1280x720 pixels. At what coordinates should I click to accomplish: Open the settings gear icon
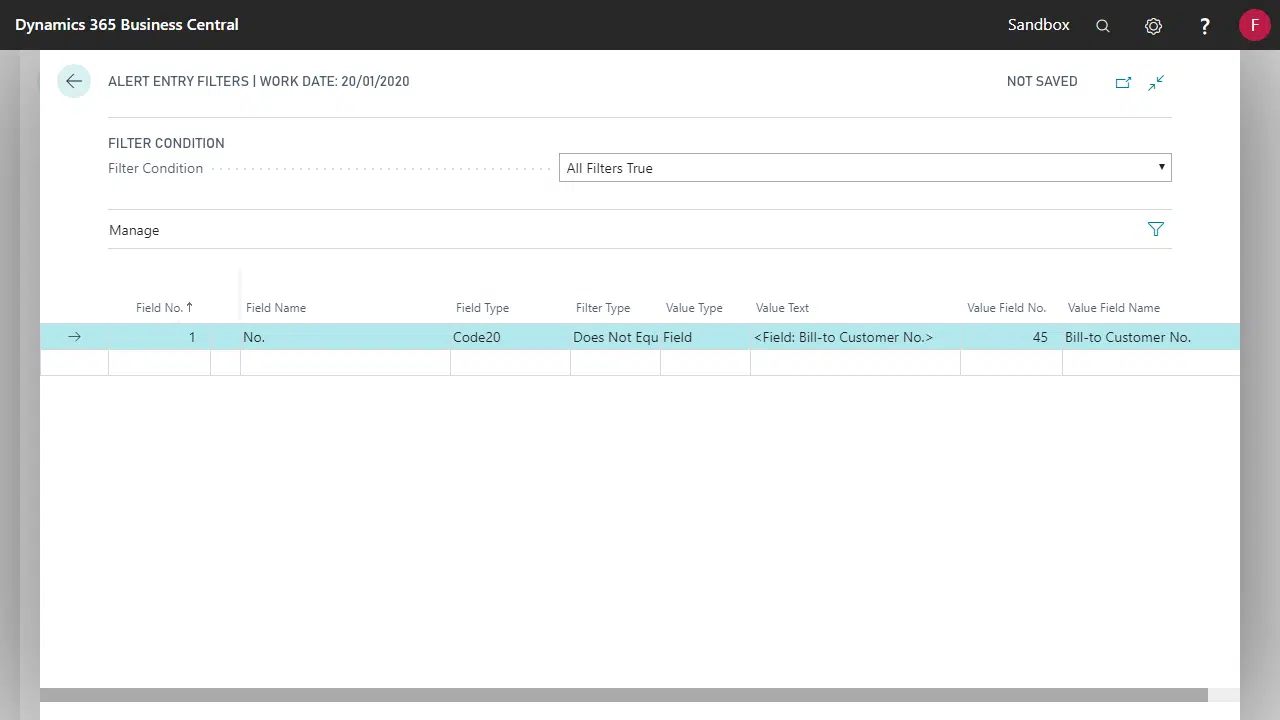pyautogui.click(x=1153, y=26)
